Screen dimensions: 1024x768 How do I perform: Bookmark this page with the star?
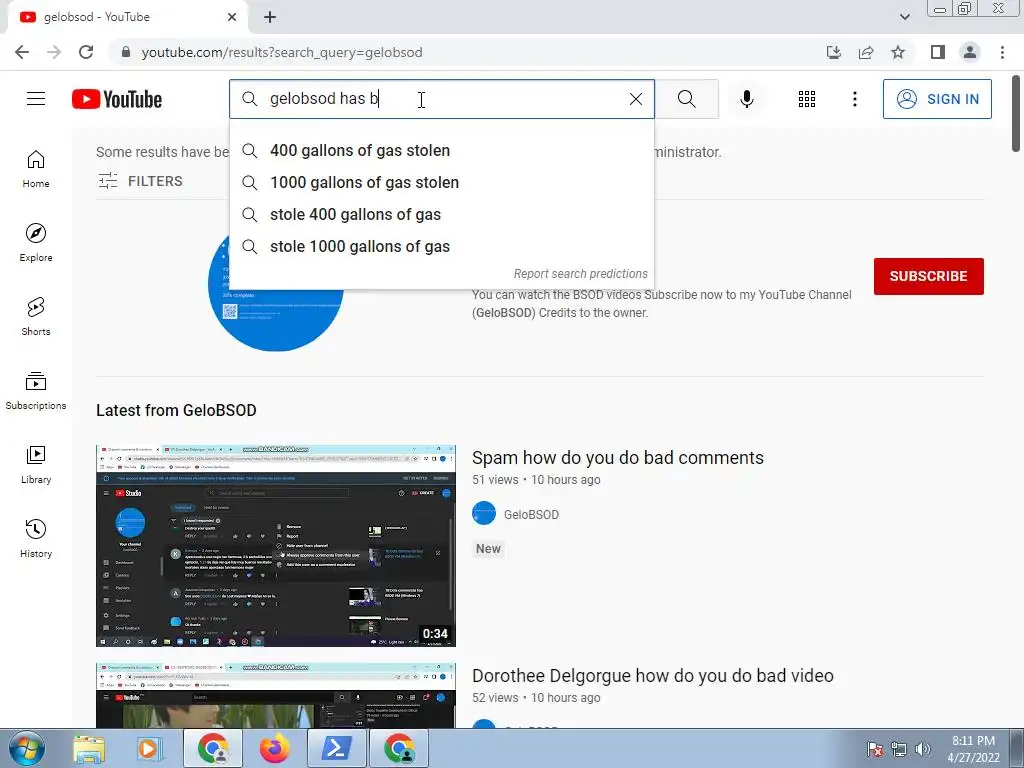click(x=898, y=52)
